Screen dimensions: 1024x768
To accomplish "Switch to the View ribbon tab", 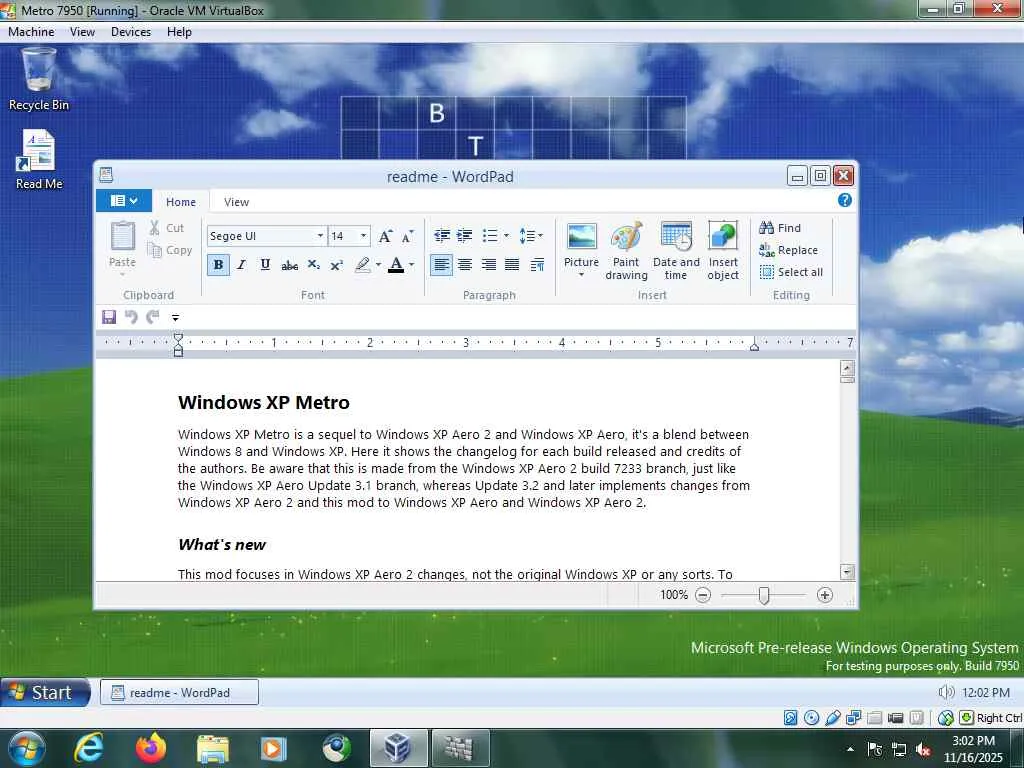I will (236, 202).
